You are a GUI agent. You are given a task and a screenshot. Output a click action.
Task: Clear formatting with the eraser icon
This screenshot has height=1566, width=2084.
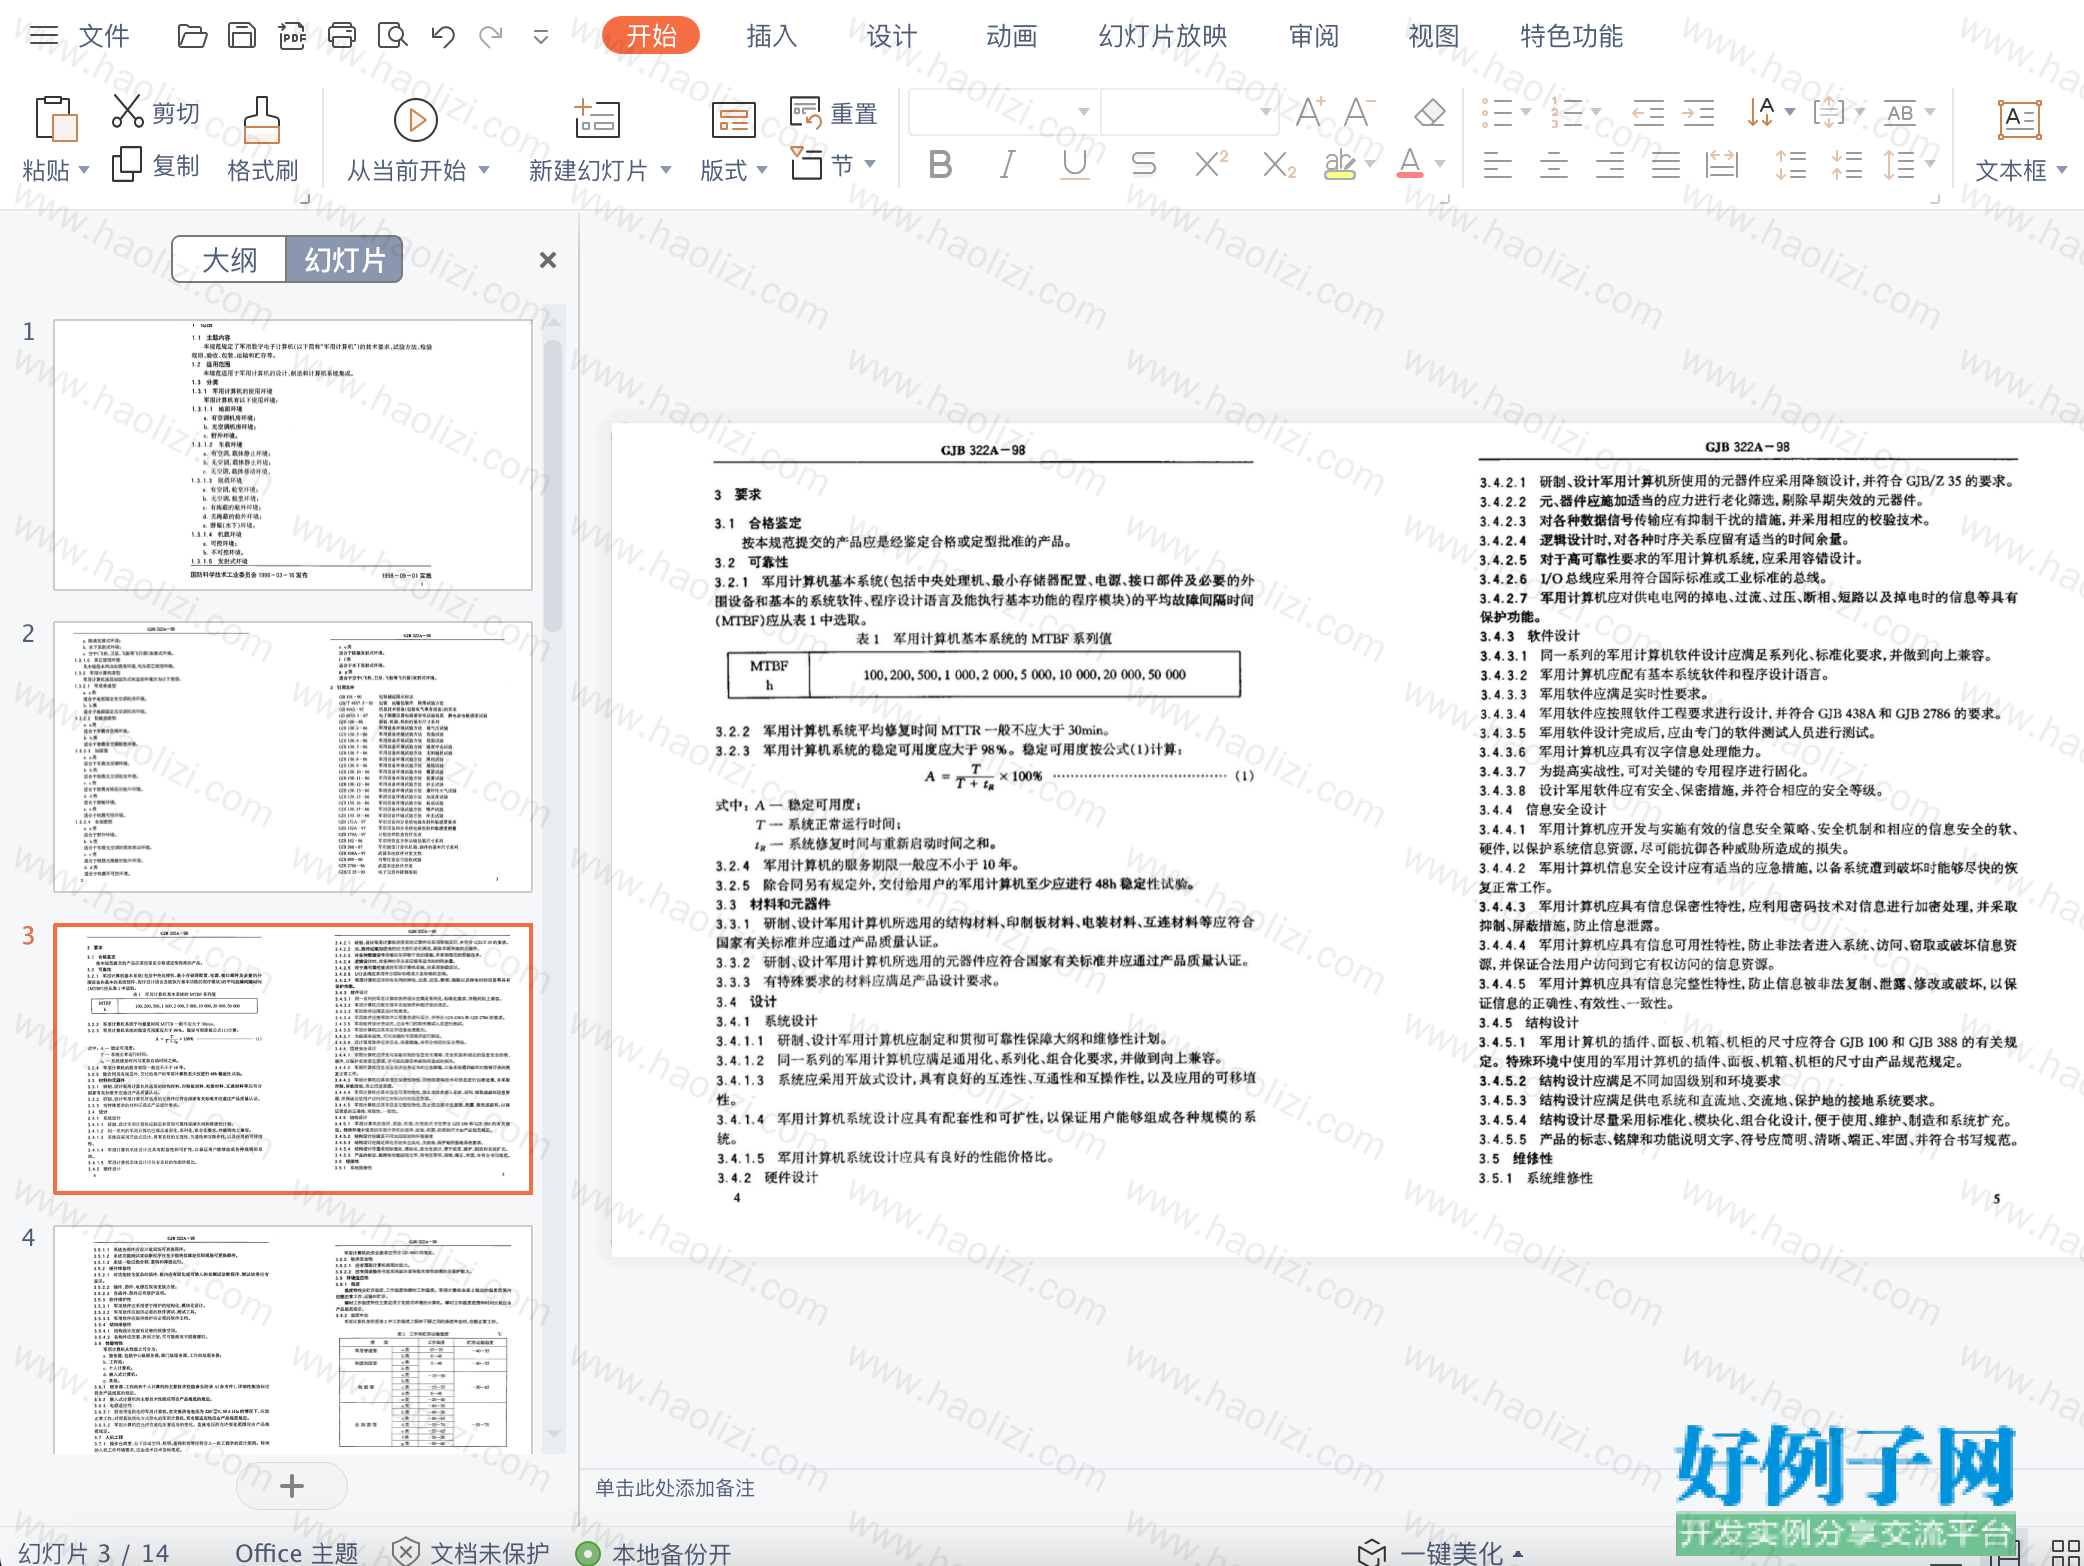pyautogui.click(x=1430, y=112)
